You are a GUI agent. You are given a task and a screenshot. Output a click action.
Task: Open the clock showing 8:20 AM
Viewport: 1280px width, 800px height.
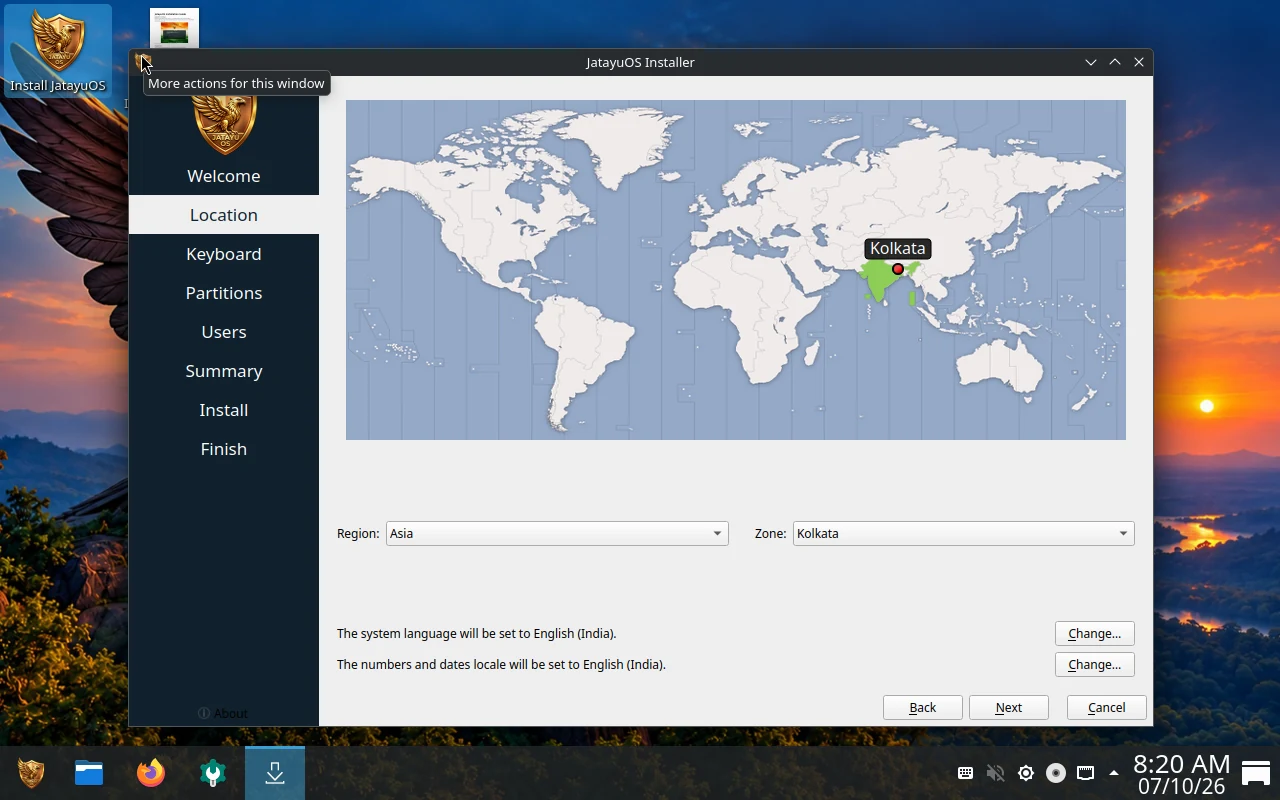point(1181,774)
